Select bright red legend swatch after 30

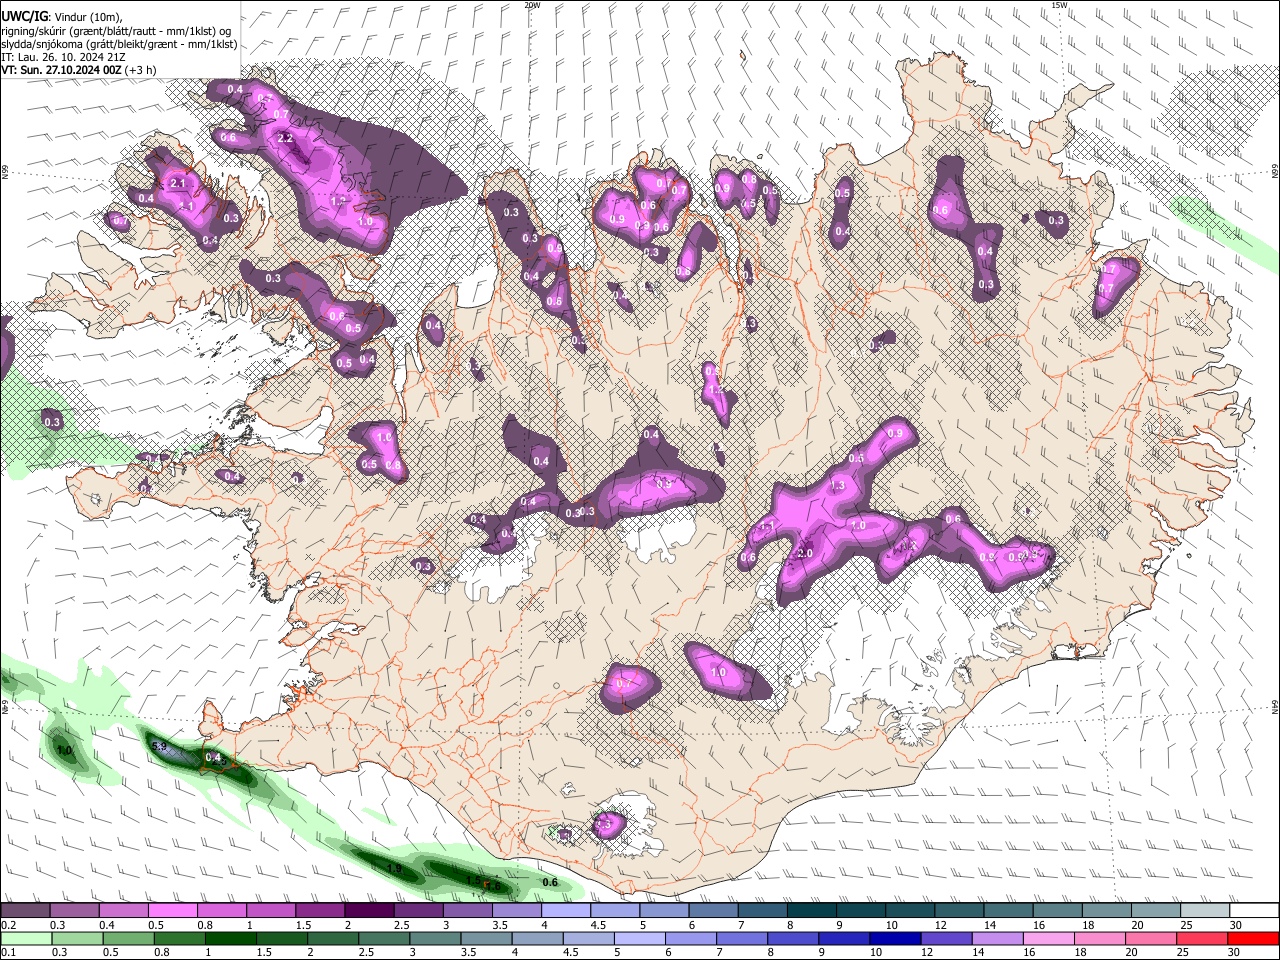[x=1253, y=938]
